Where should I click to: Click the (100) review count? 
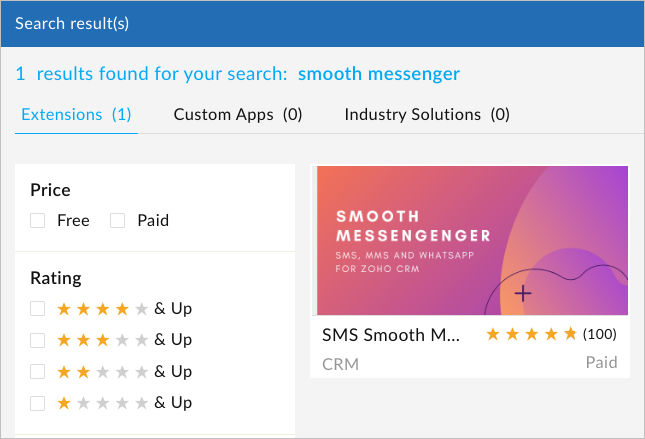599,334
